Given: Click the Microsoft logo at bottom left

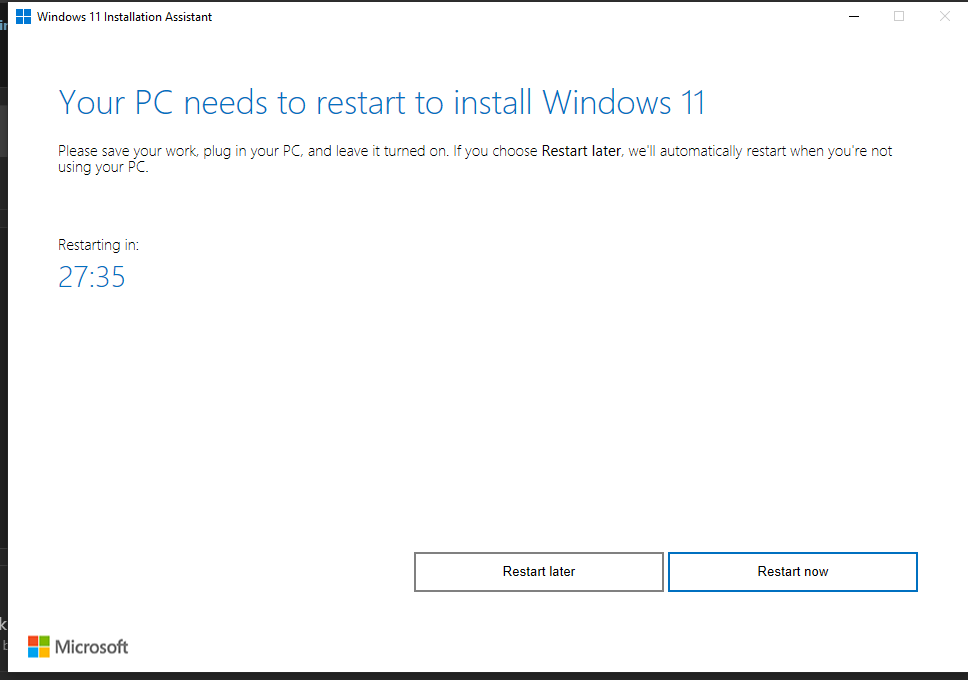Looking at the screenshot, I should point(78,647).
